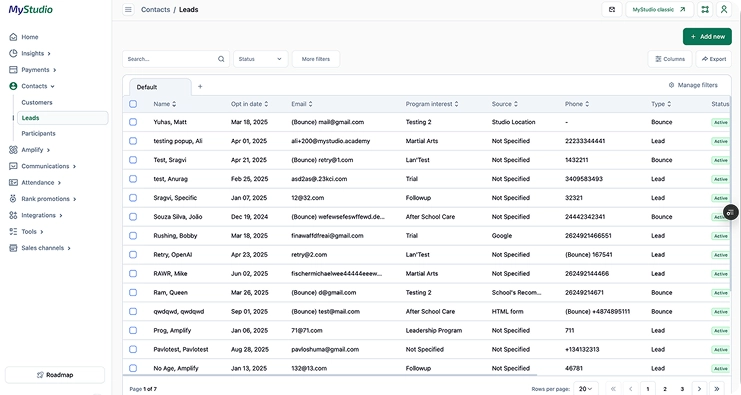Open the Roadmap button
Image resolution: width=741 pixels, height=395 pixels.
point(55,375)
